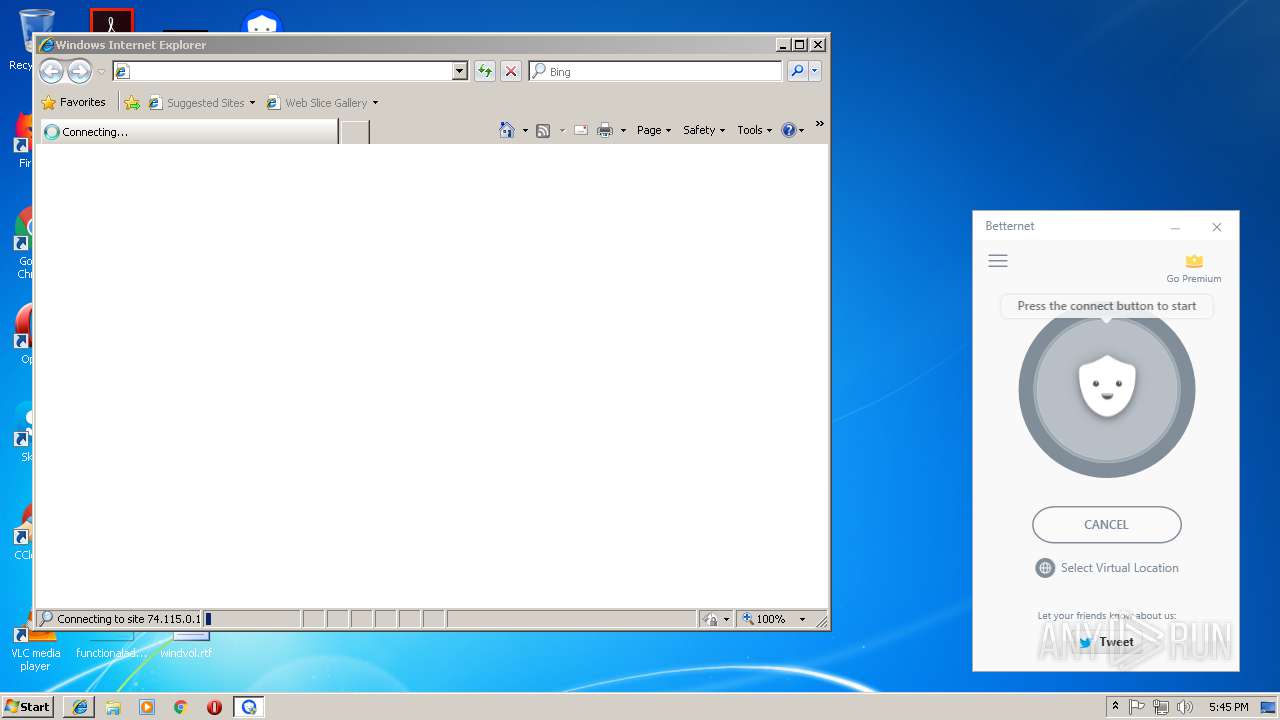Click the Bing search box

656,71
